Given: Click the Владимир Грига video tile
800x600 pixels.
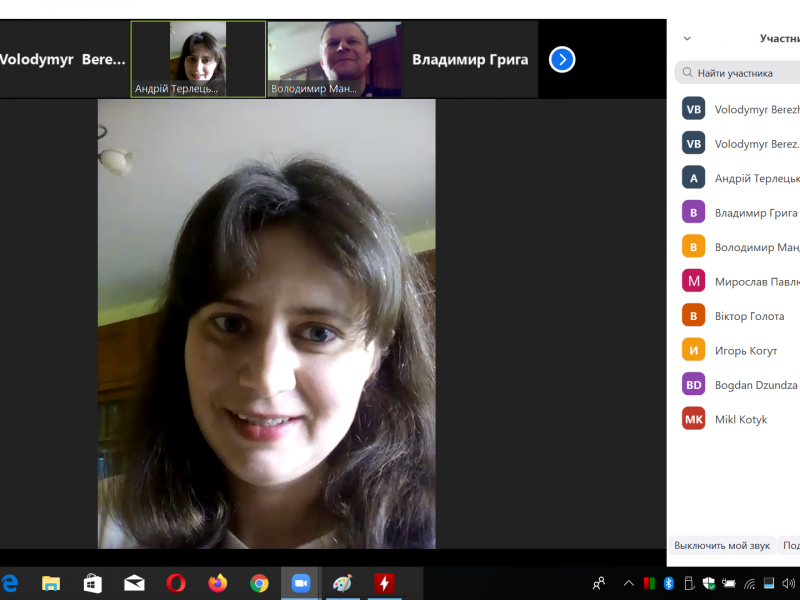Looking at the screenshot, I should pos(470,59).
